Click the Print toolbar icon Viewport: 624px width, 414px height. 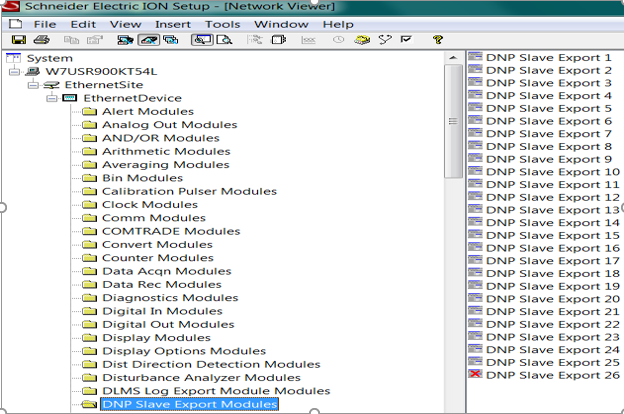click(41, 40)
